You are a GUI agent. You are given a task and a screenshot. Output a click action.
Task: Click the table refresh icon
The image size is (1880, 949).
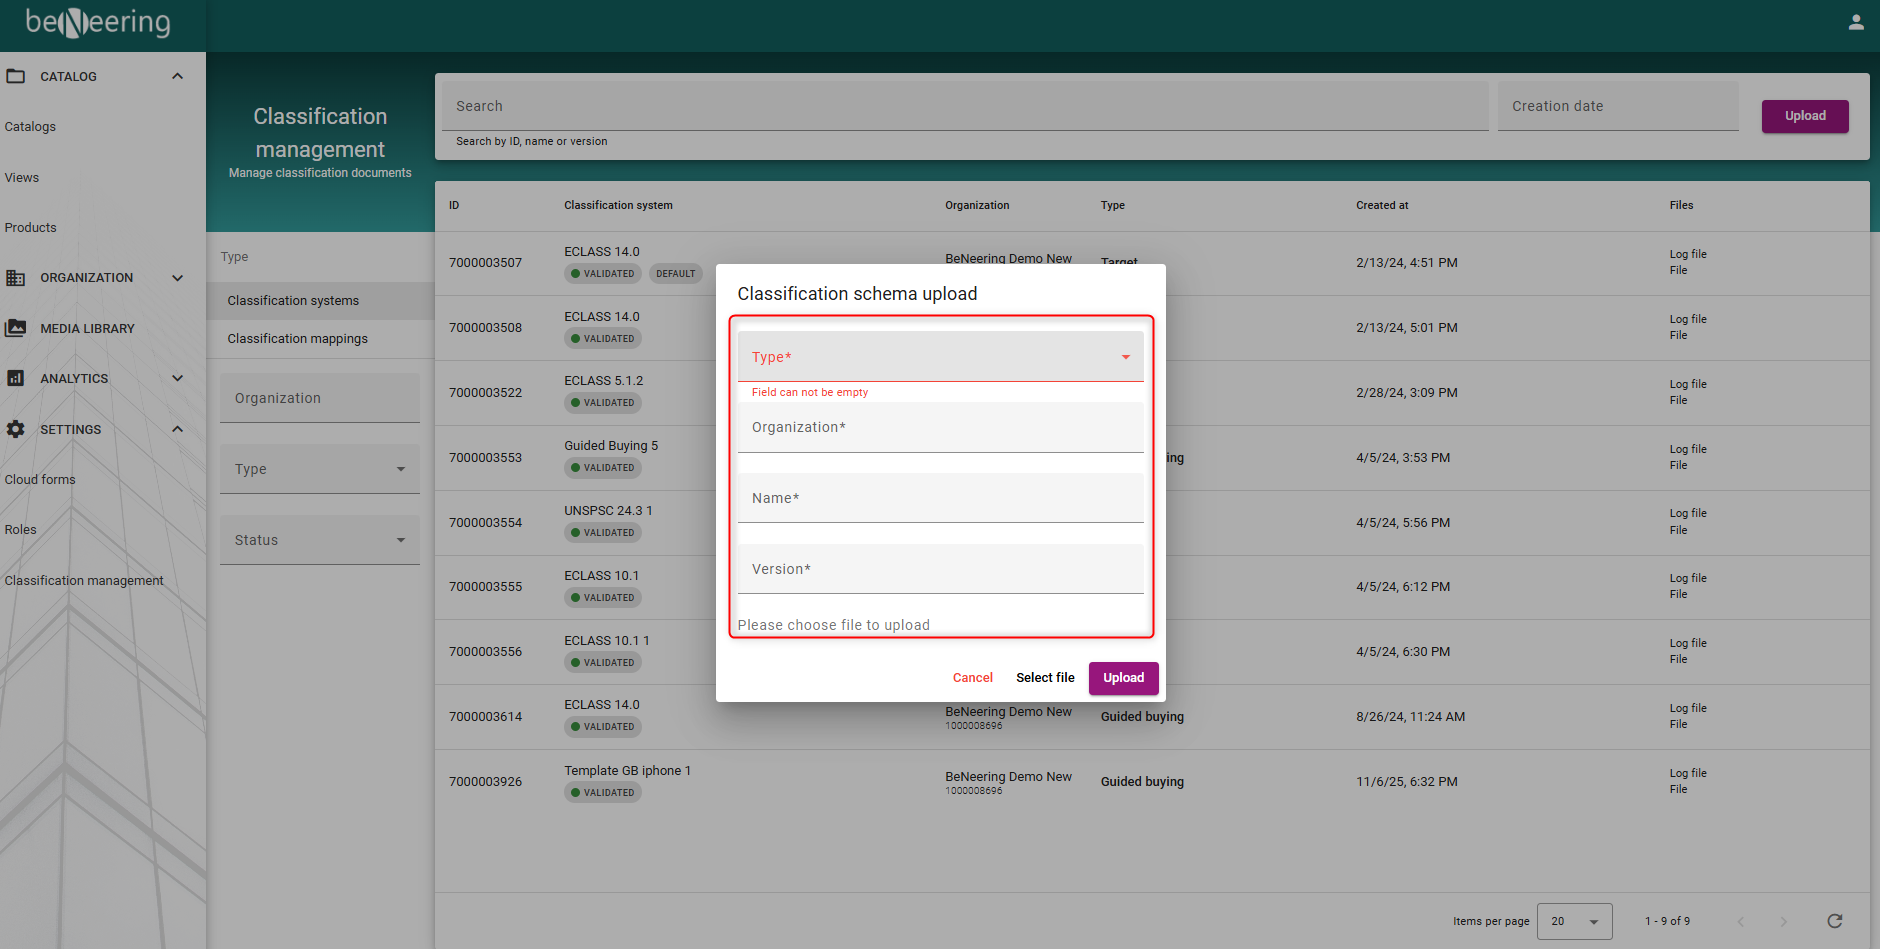[1834, 921]
